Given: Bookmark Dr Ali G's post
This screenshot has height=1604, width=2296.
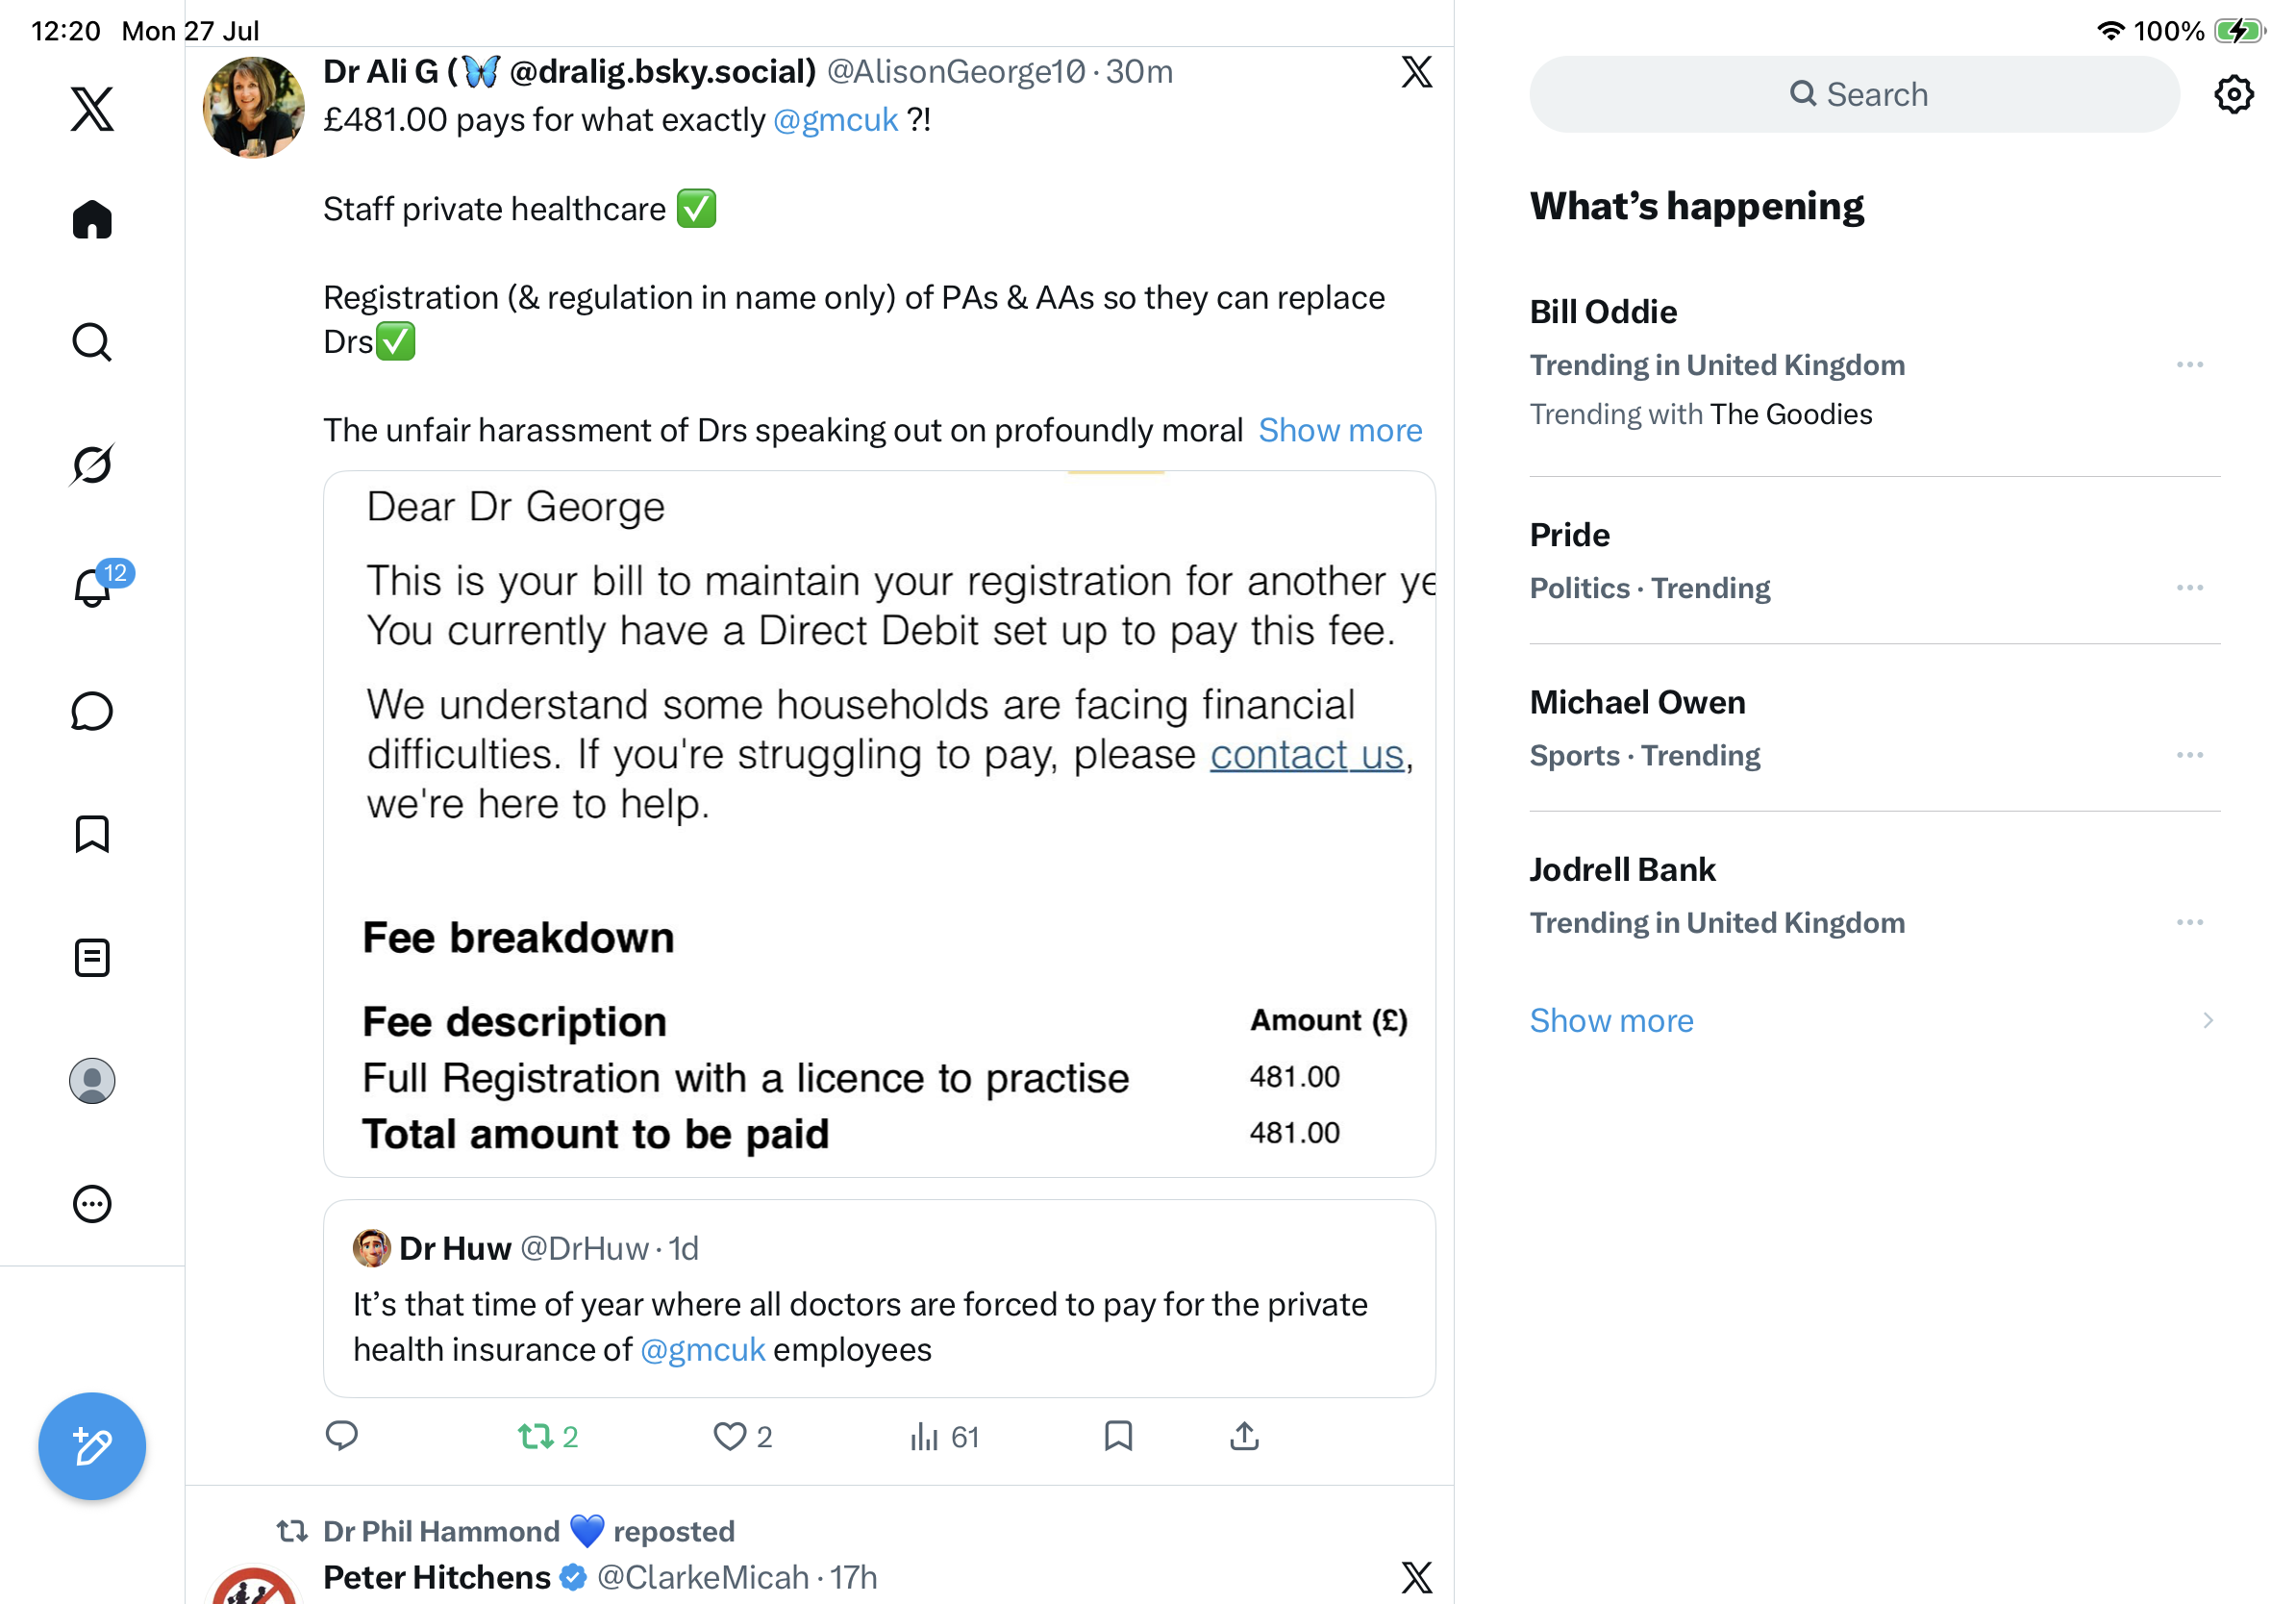Looking at the screenshot, I should point(1117,1436).
